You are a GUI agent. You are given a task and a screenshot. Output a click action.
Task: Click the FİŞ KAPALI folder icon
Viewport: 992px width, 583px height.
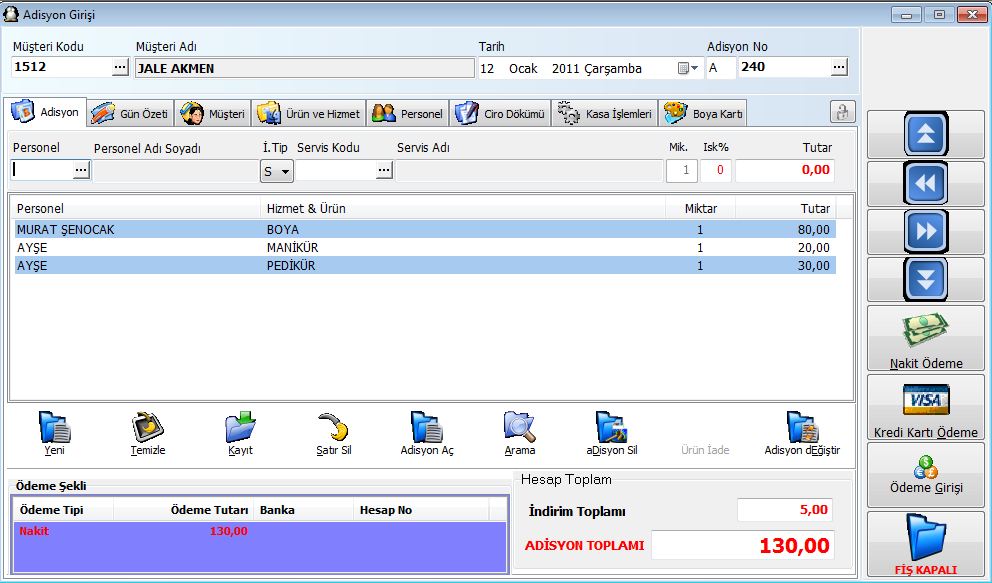[926, 537]
